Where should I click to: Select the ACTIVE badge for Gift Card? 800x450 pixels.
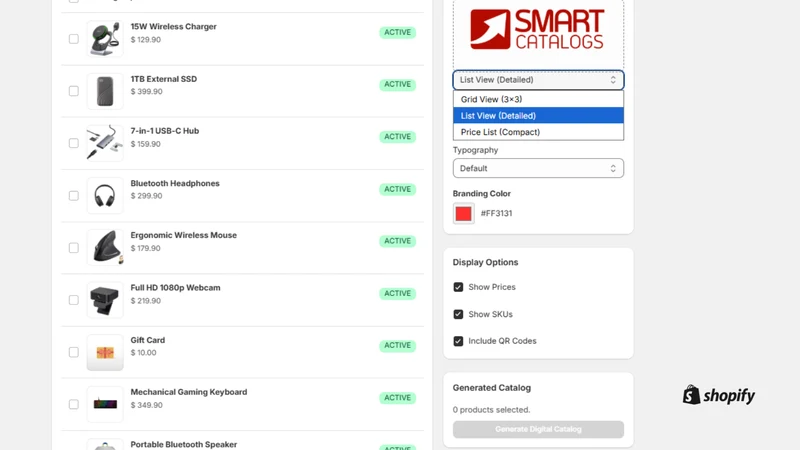click(397, 345)
